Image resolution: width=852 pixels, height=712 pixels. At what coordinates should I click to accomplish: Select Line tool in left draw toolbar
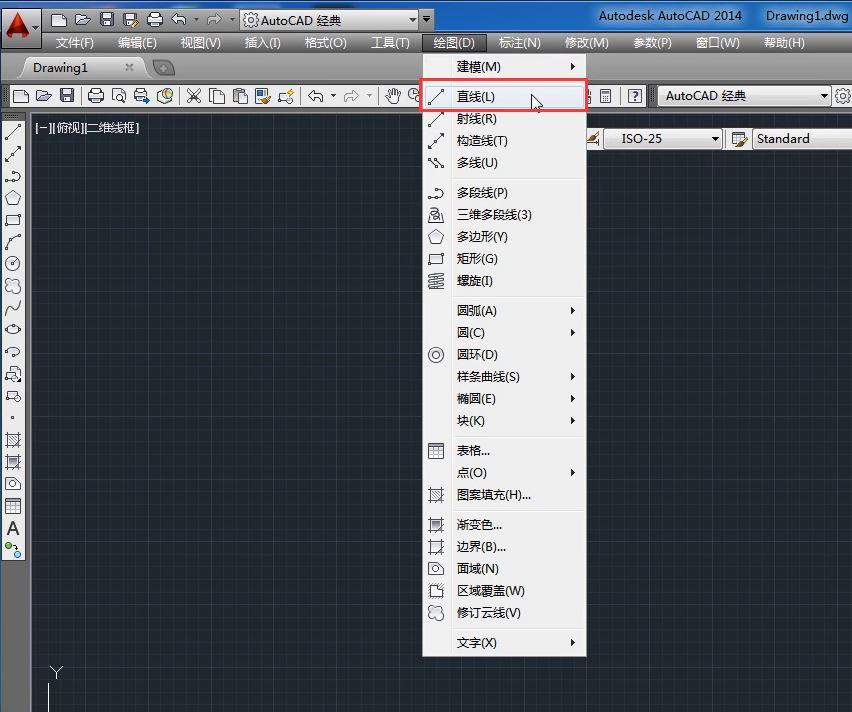pyautogui.click(x=13, y=132)
